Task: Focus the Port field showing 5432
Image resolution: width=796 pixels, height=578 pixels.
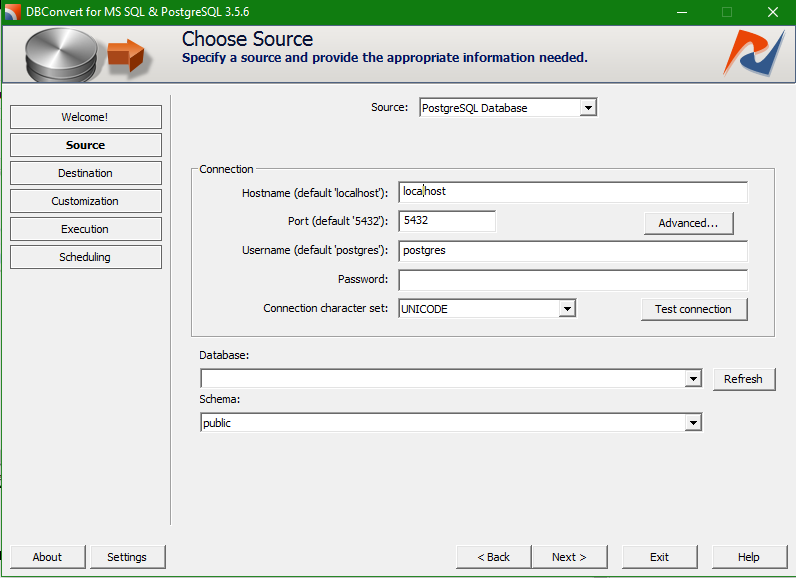Action: [447, 221]
